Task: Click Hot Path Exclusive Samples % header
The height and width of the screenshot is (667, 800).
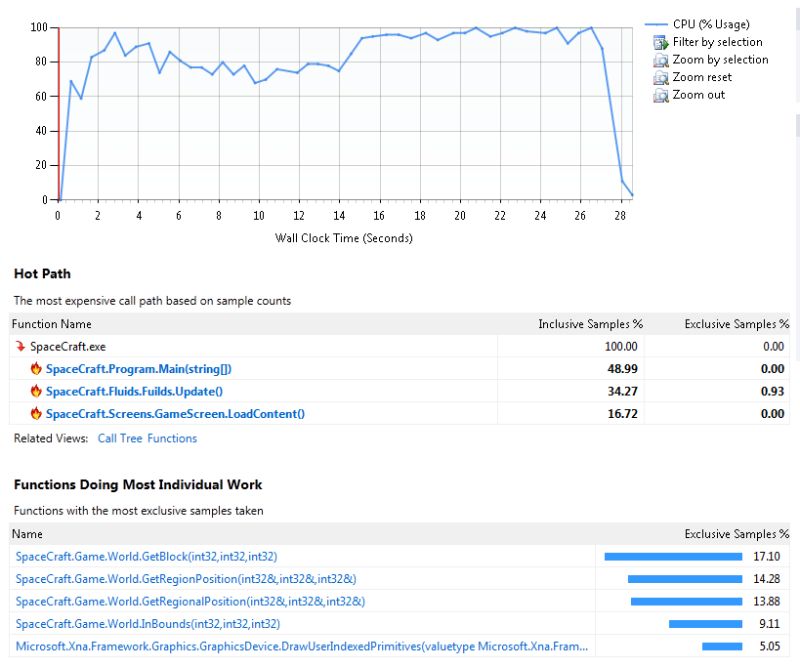Action: pos(737,324)
